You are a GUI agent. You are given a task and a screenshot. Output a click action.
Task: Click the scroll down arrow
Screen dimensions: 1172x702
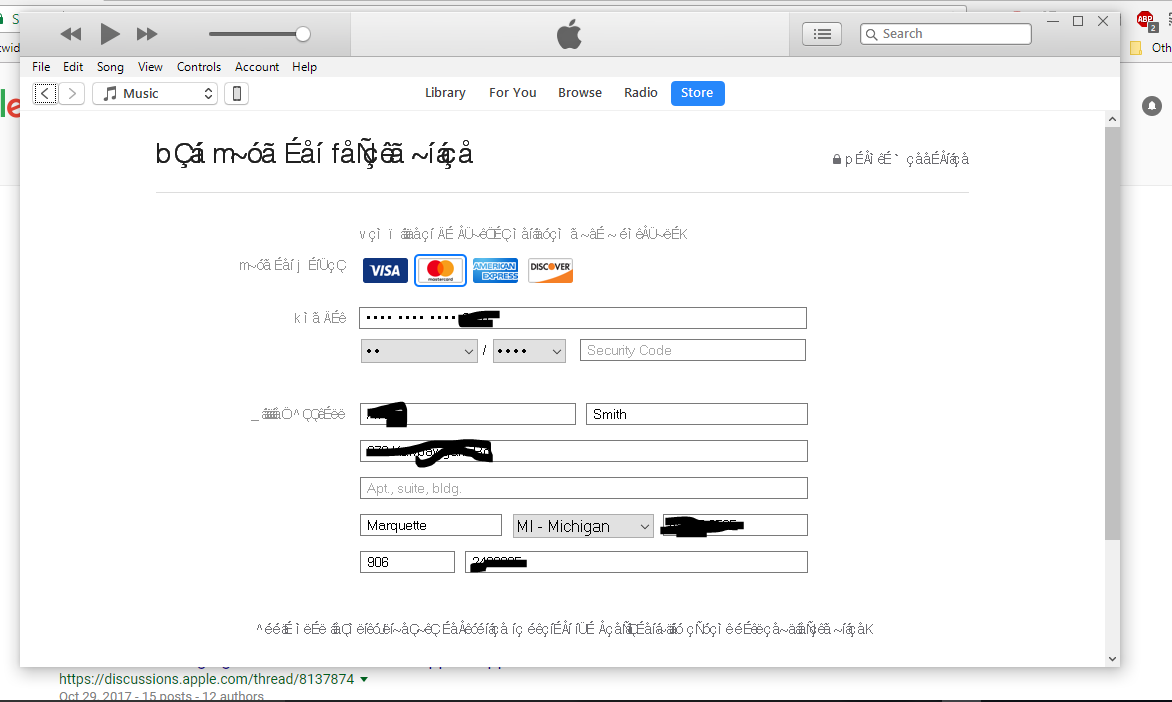click(1112, 659)
